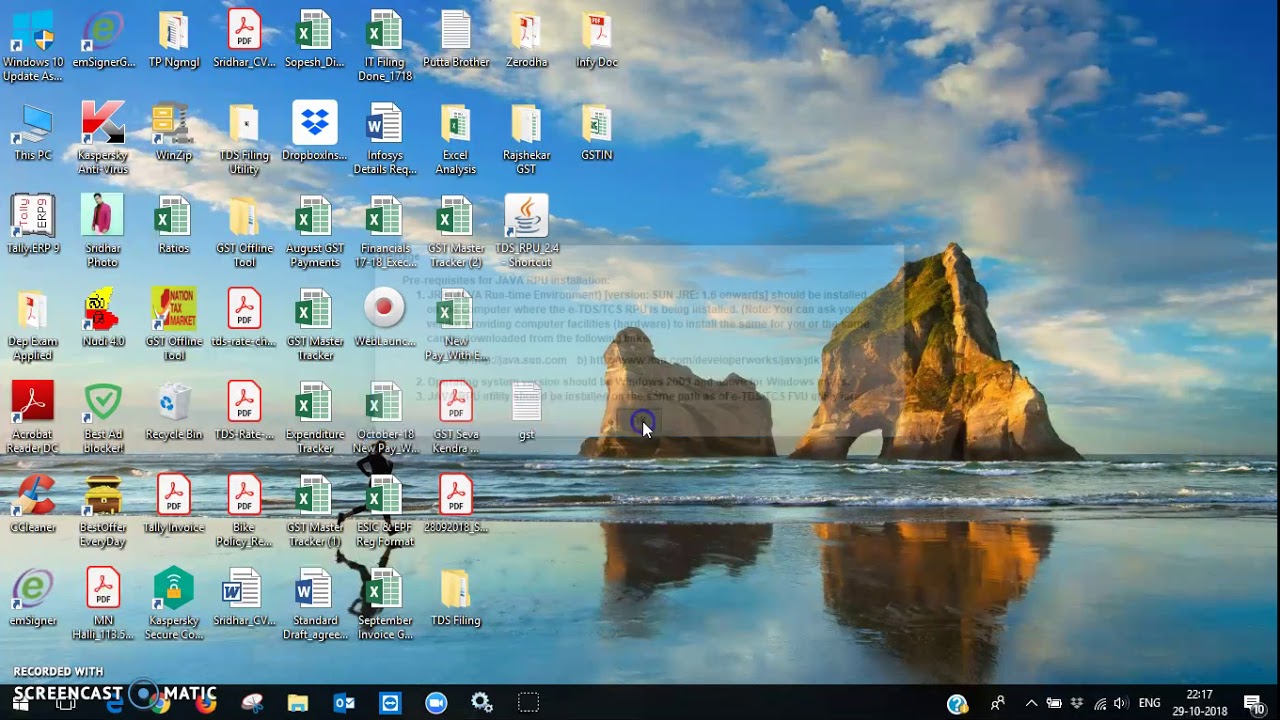Open the Sridhar_CV PDF file

pos(244,38)
